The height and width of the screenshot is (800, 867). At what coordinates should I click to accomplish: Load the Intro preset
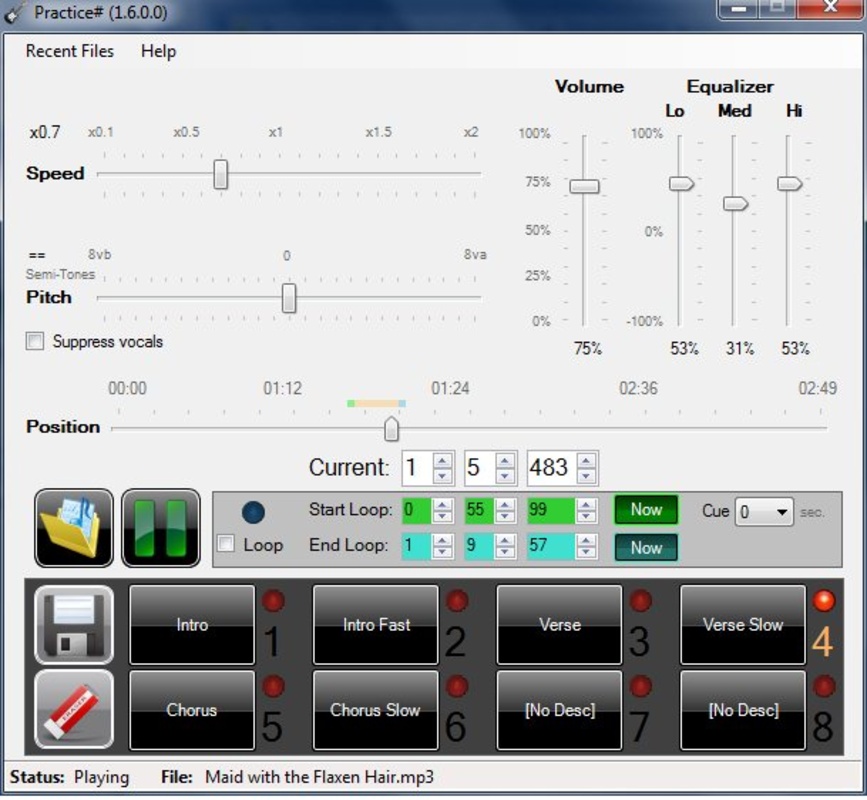192,625
